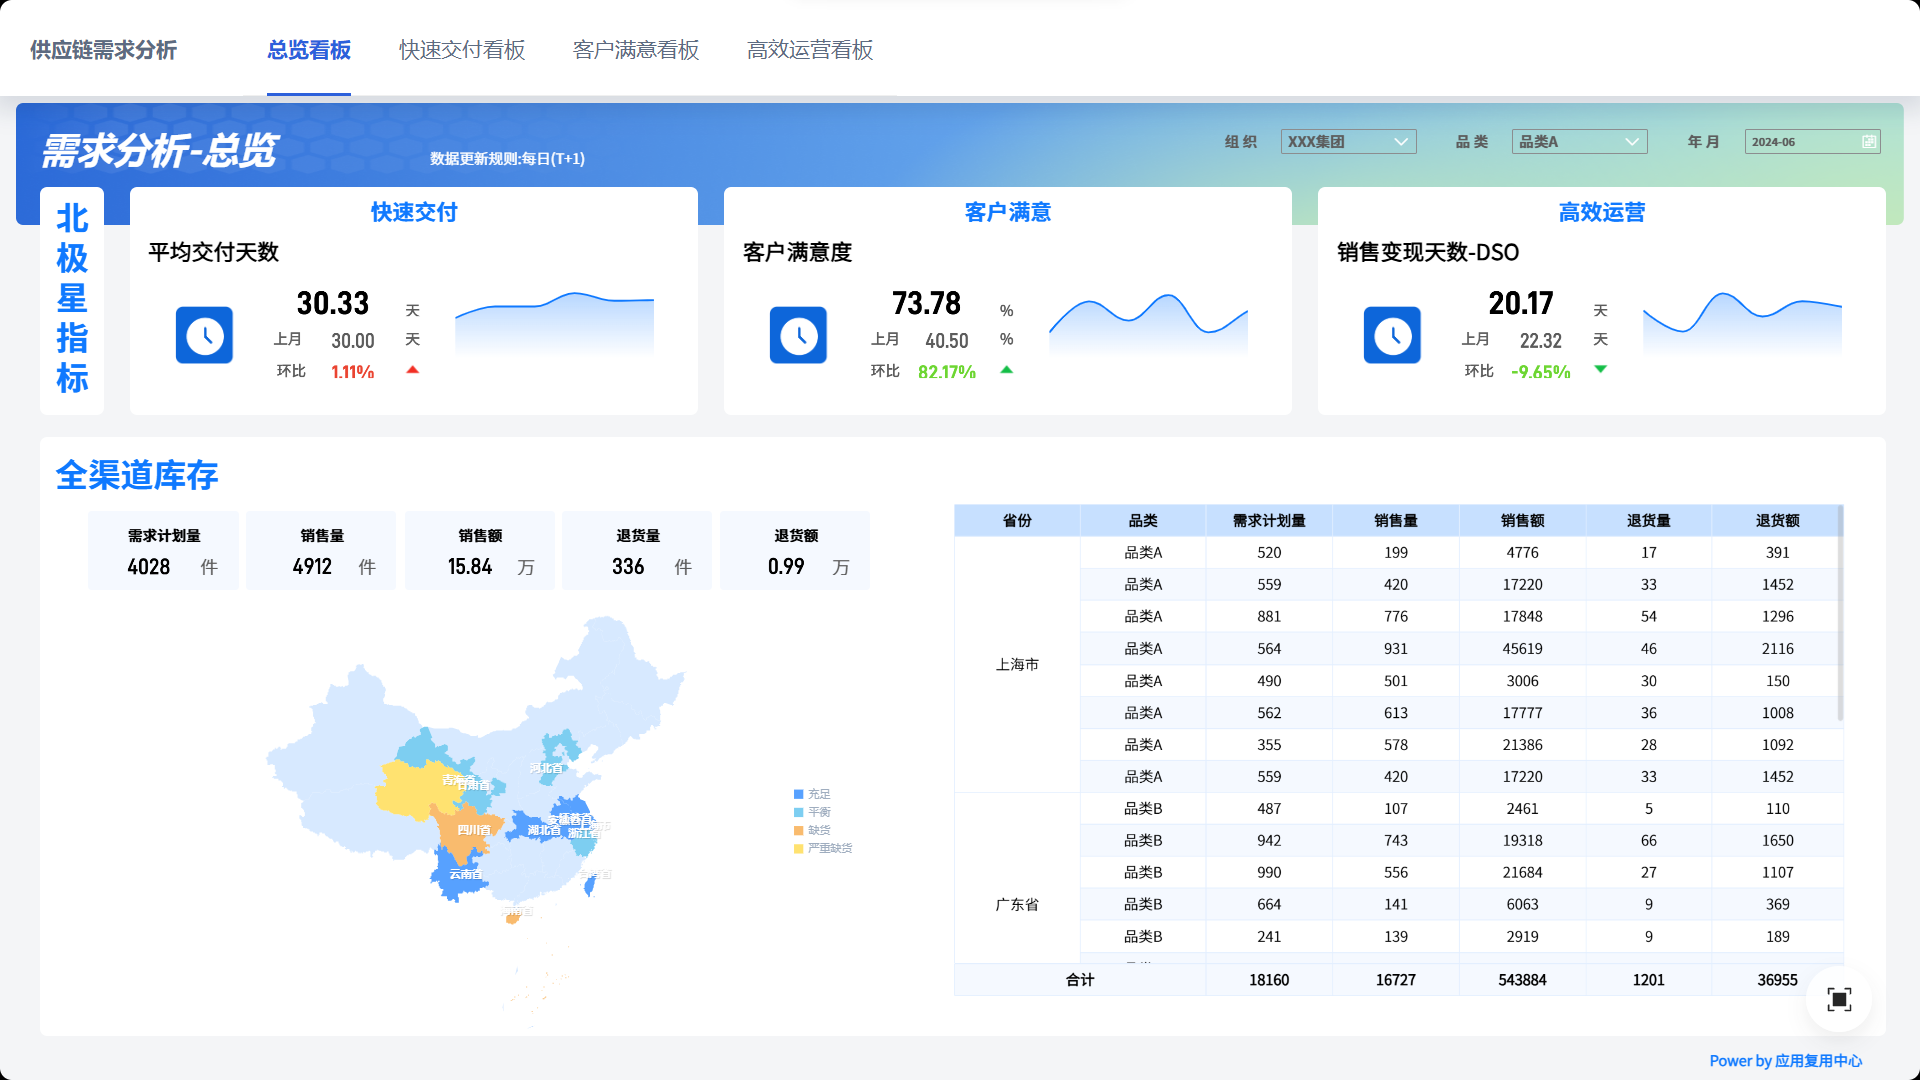1920x1080 pixels.
Task: Click clock icon in DSO card
Action: click(1392, 335)
